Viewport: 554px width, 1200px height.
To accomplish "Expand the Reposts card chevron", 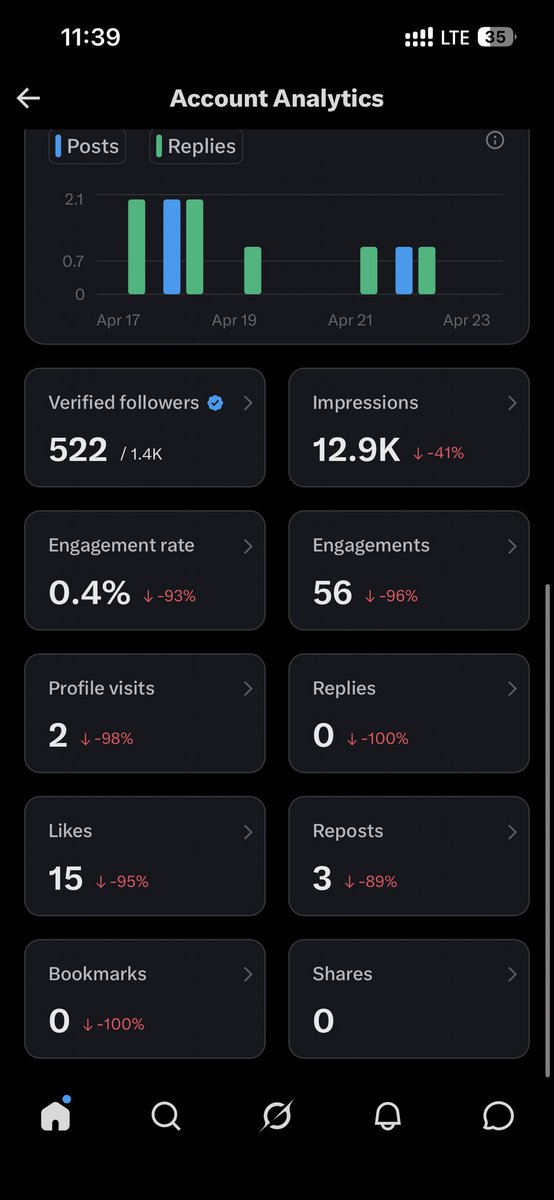I will (x=512, y=832).
